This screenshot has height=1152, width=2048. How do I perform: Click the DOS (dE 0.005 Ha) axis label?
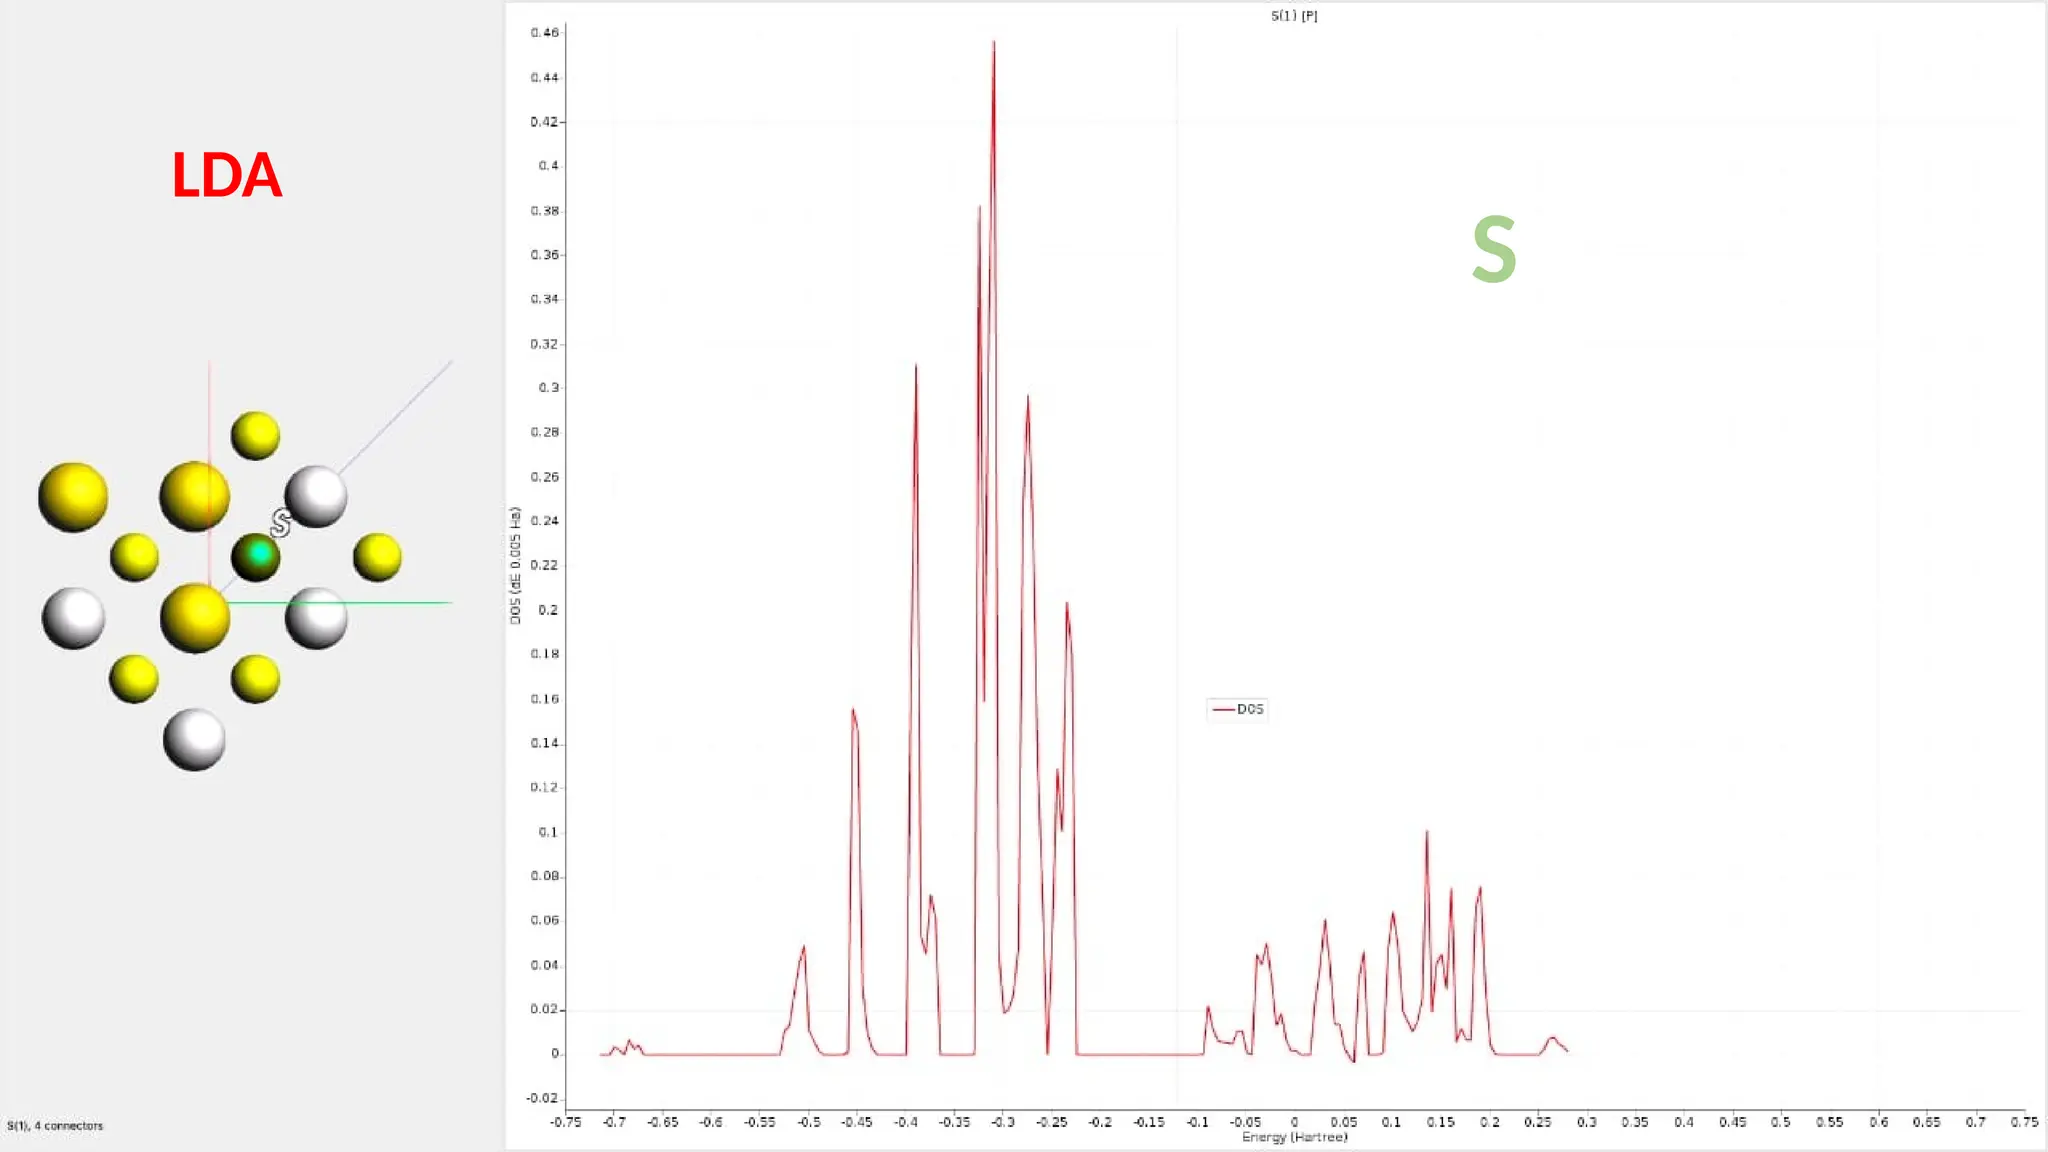pos(515,566)
